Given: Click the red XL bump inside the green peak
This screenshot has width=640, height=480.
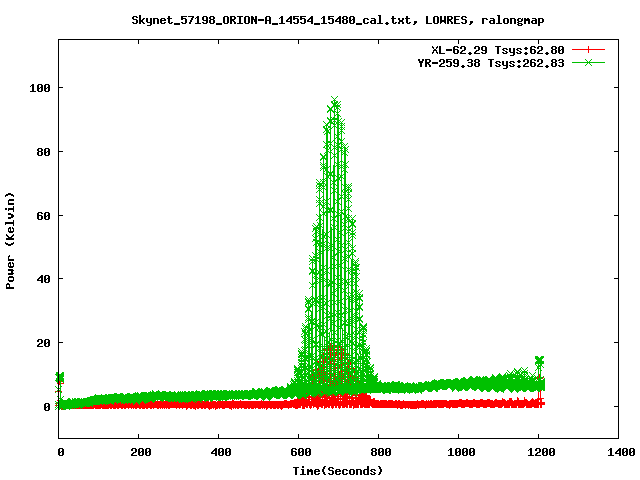Looking at the screenshot, I should click(335, 363).
